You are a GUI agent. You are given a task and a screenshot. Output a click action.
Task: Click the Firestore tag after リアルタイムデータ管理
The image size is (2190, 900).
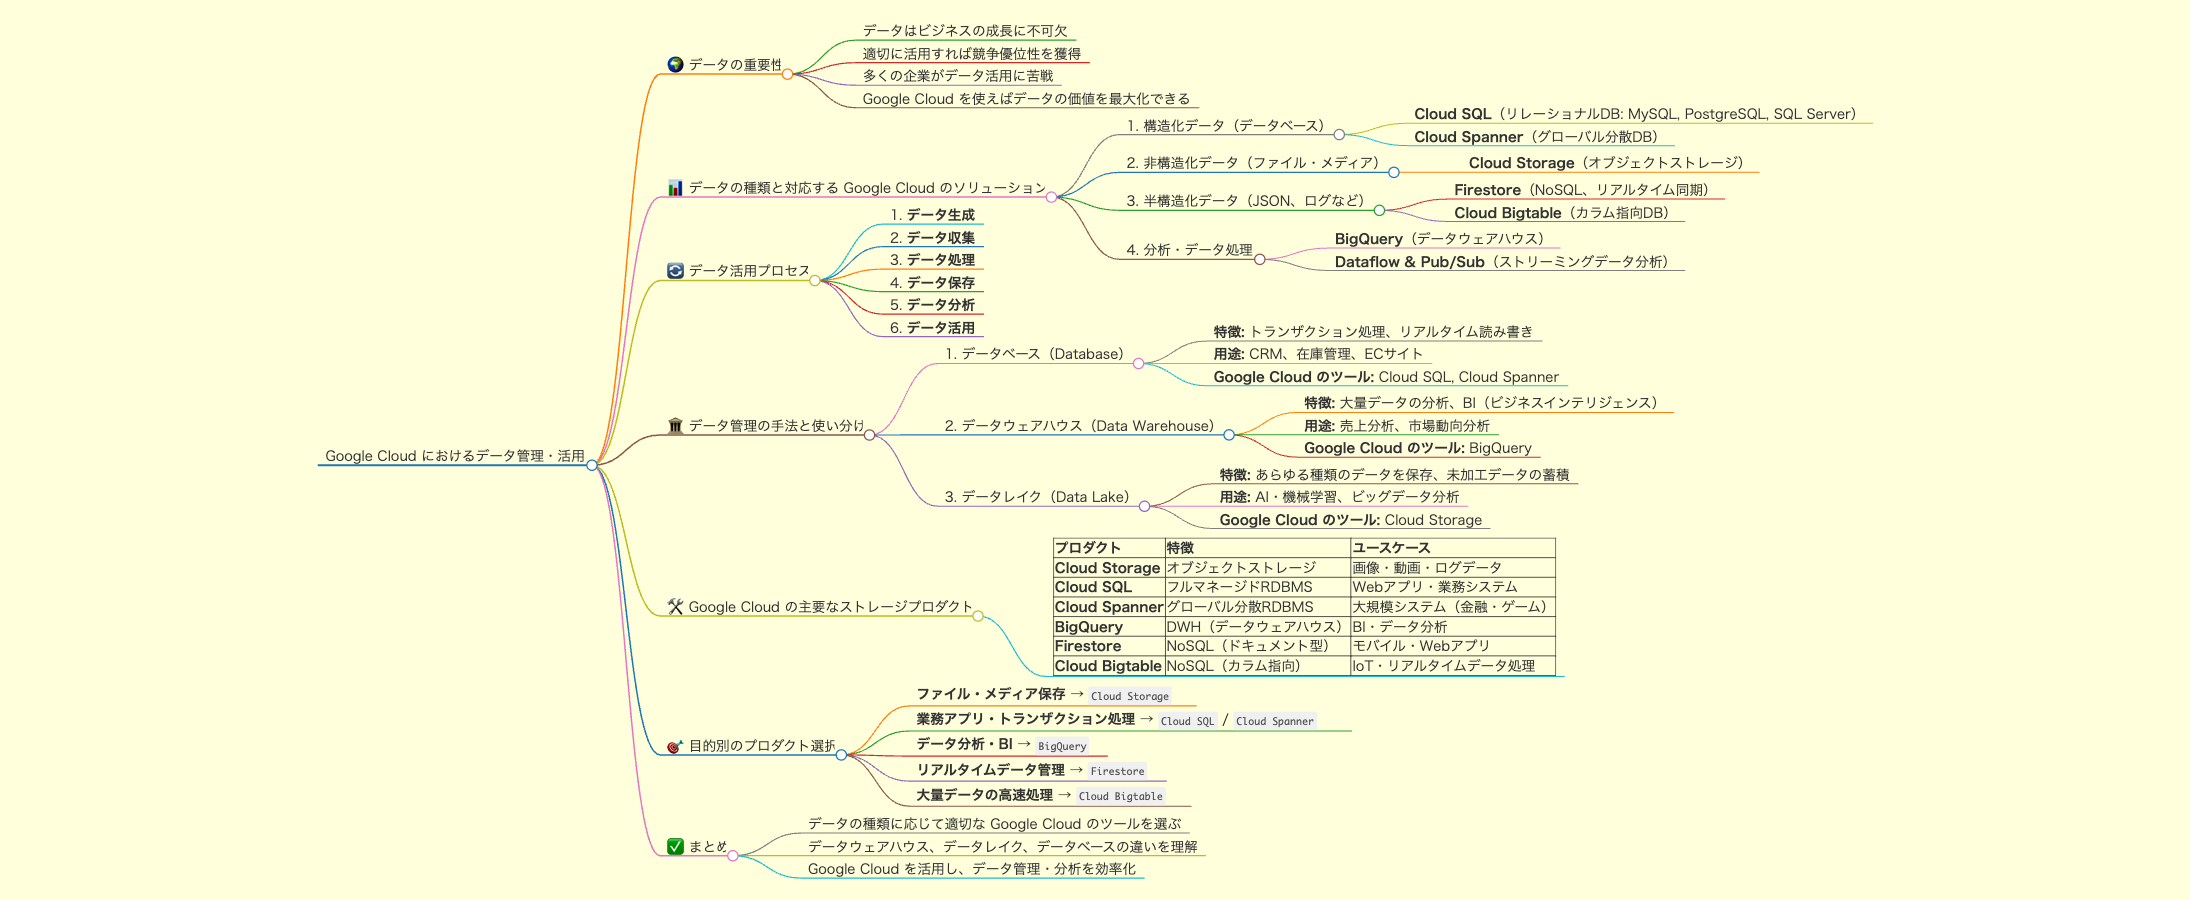tap(1117, 771)
